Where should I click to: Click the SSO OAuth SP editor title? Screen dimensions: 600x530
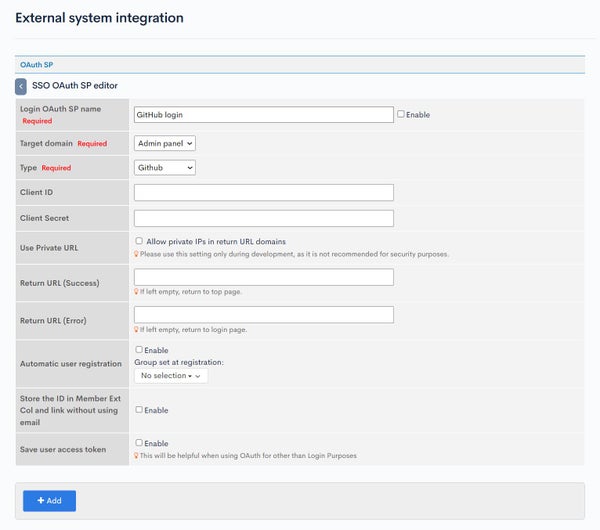click(x=75, y=86)
